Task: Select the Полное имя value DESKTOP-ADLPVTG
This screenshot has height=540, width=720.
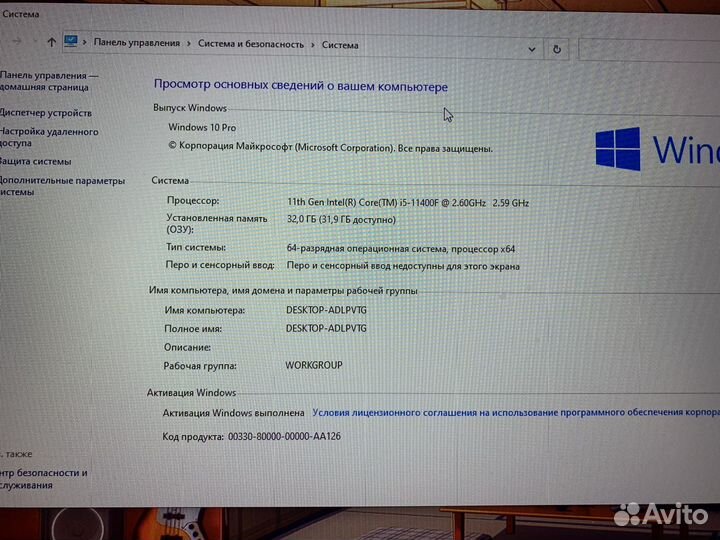Action: click(x=326, y=328)
